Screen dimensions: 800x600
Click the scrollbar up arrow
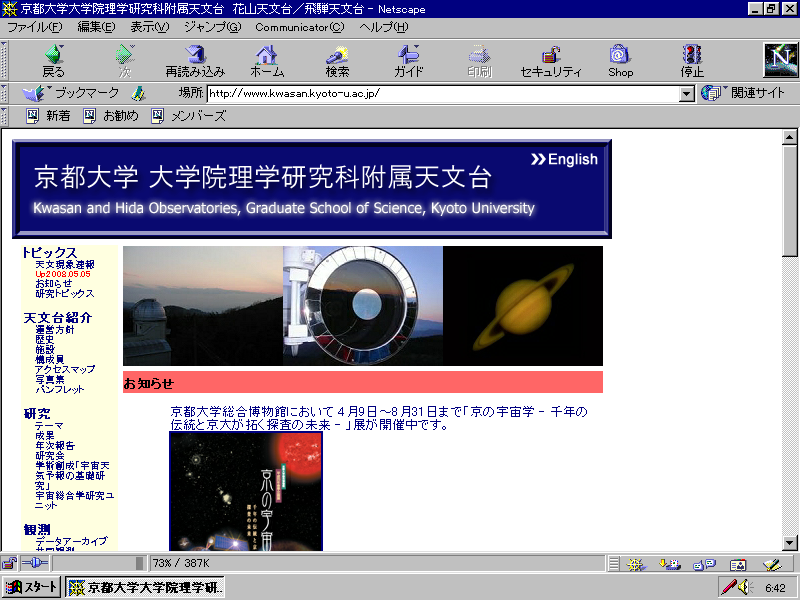(x=790, y=137)
